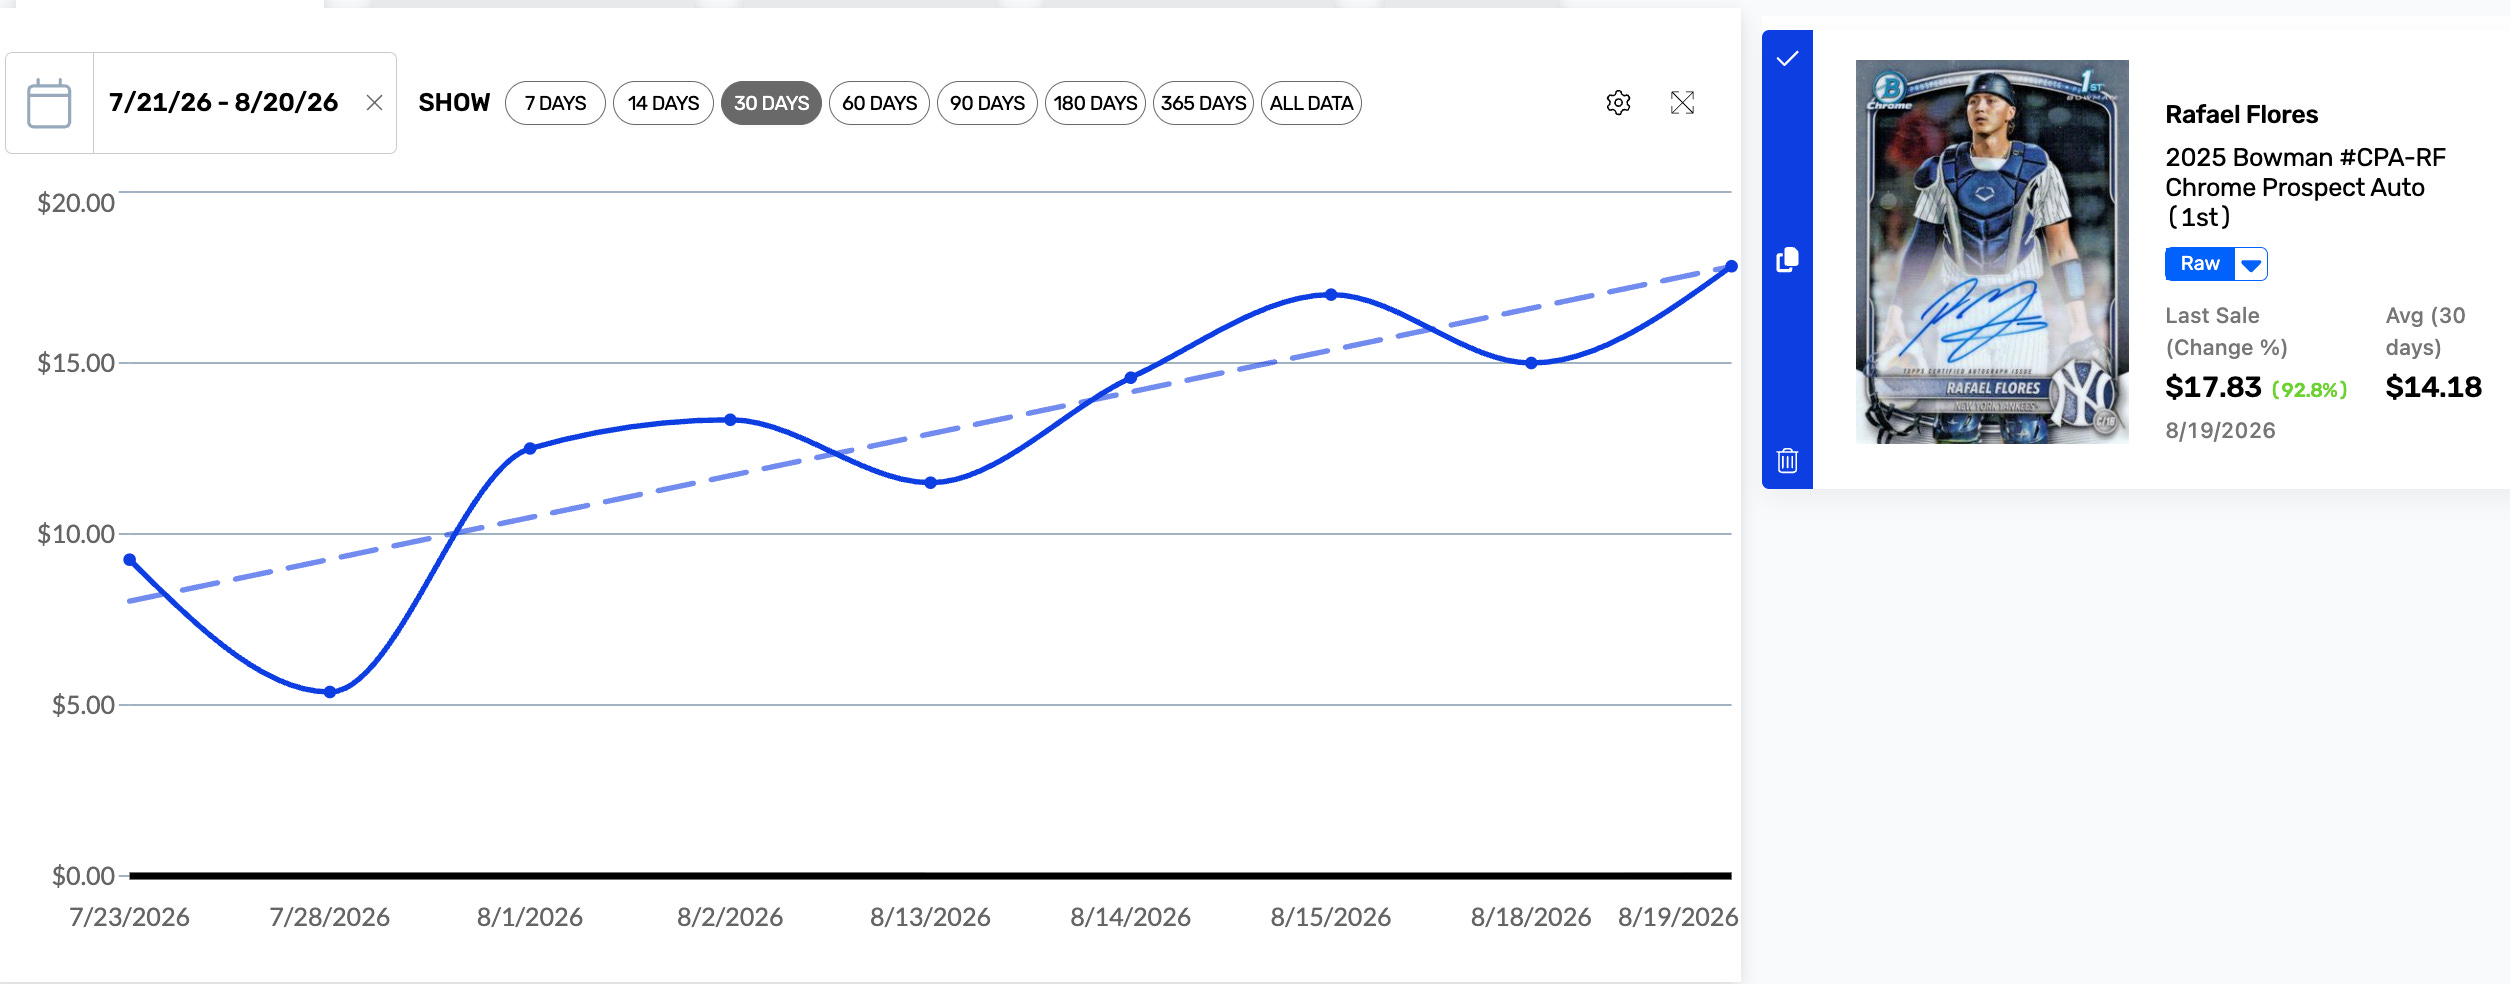Click the checkmark icon on card sidebar
The image size is (2510, 984).
1788,59
